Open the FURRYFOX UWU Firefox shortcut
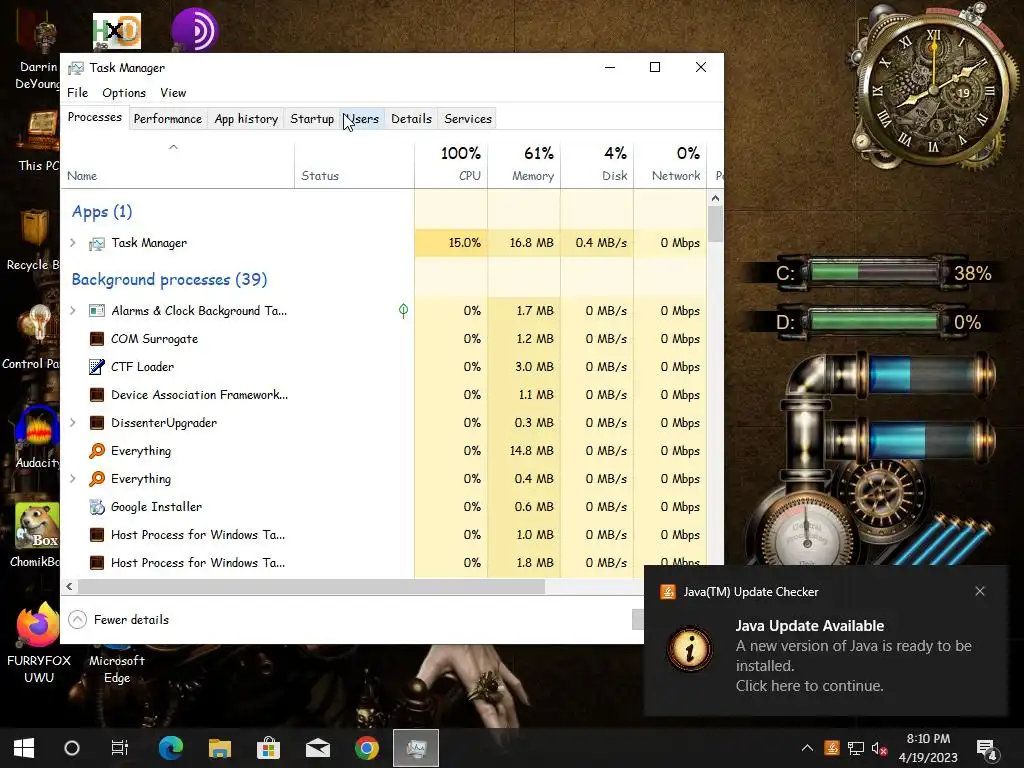 [38, 626]
